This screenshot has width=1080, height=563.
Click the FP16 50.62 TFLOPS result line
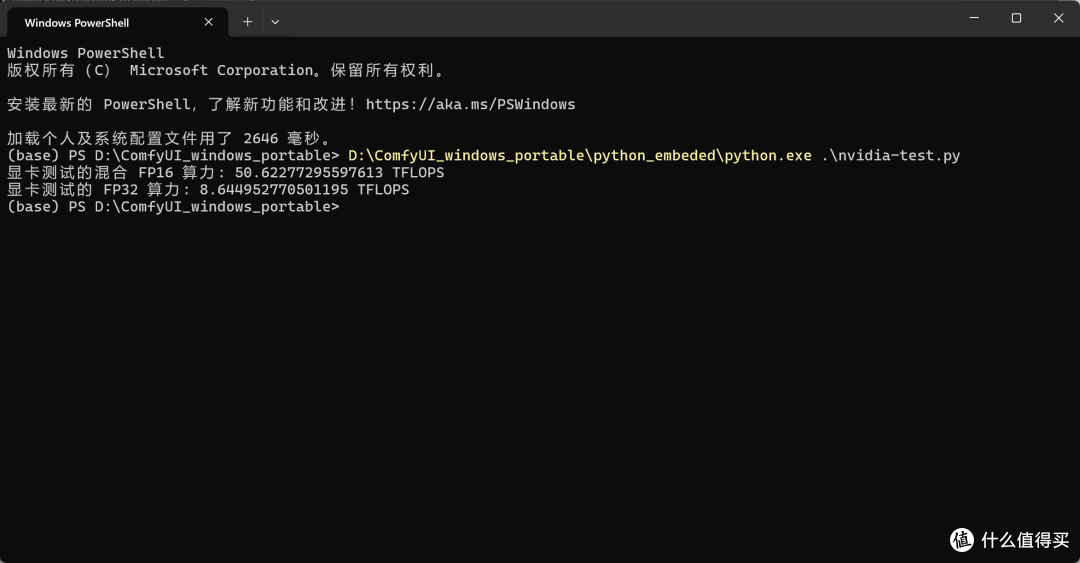[225, 172]
